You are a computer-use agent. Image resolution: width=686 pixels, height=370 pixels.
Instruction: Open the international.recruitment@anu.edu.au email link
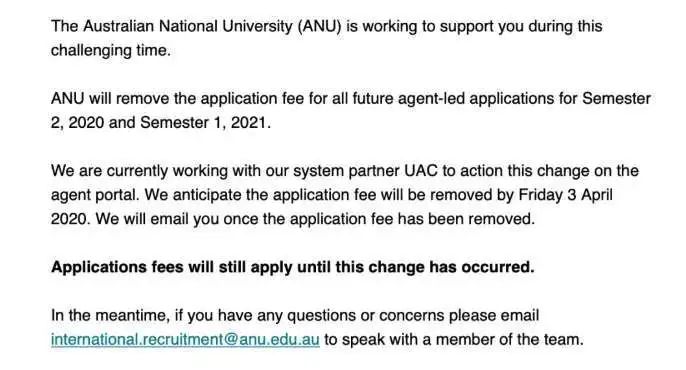185,339
